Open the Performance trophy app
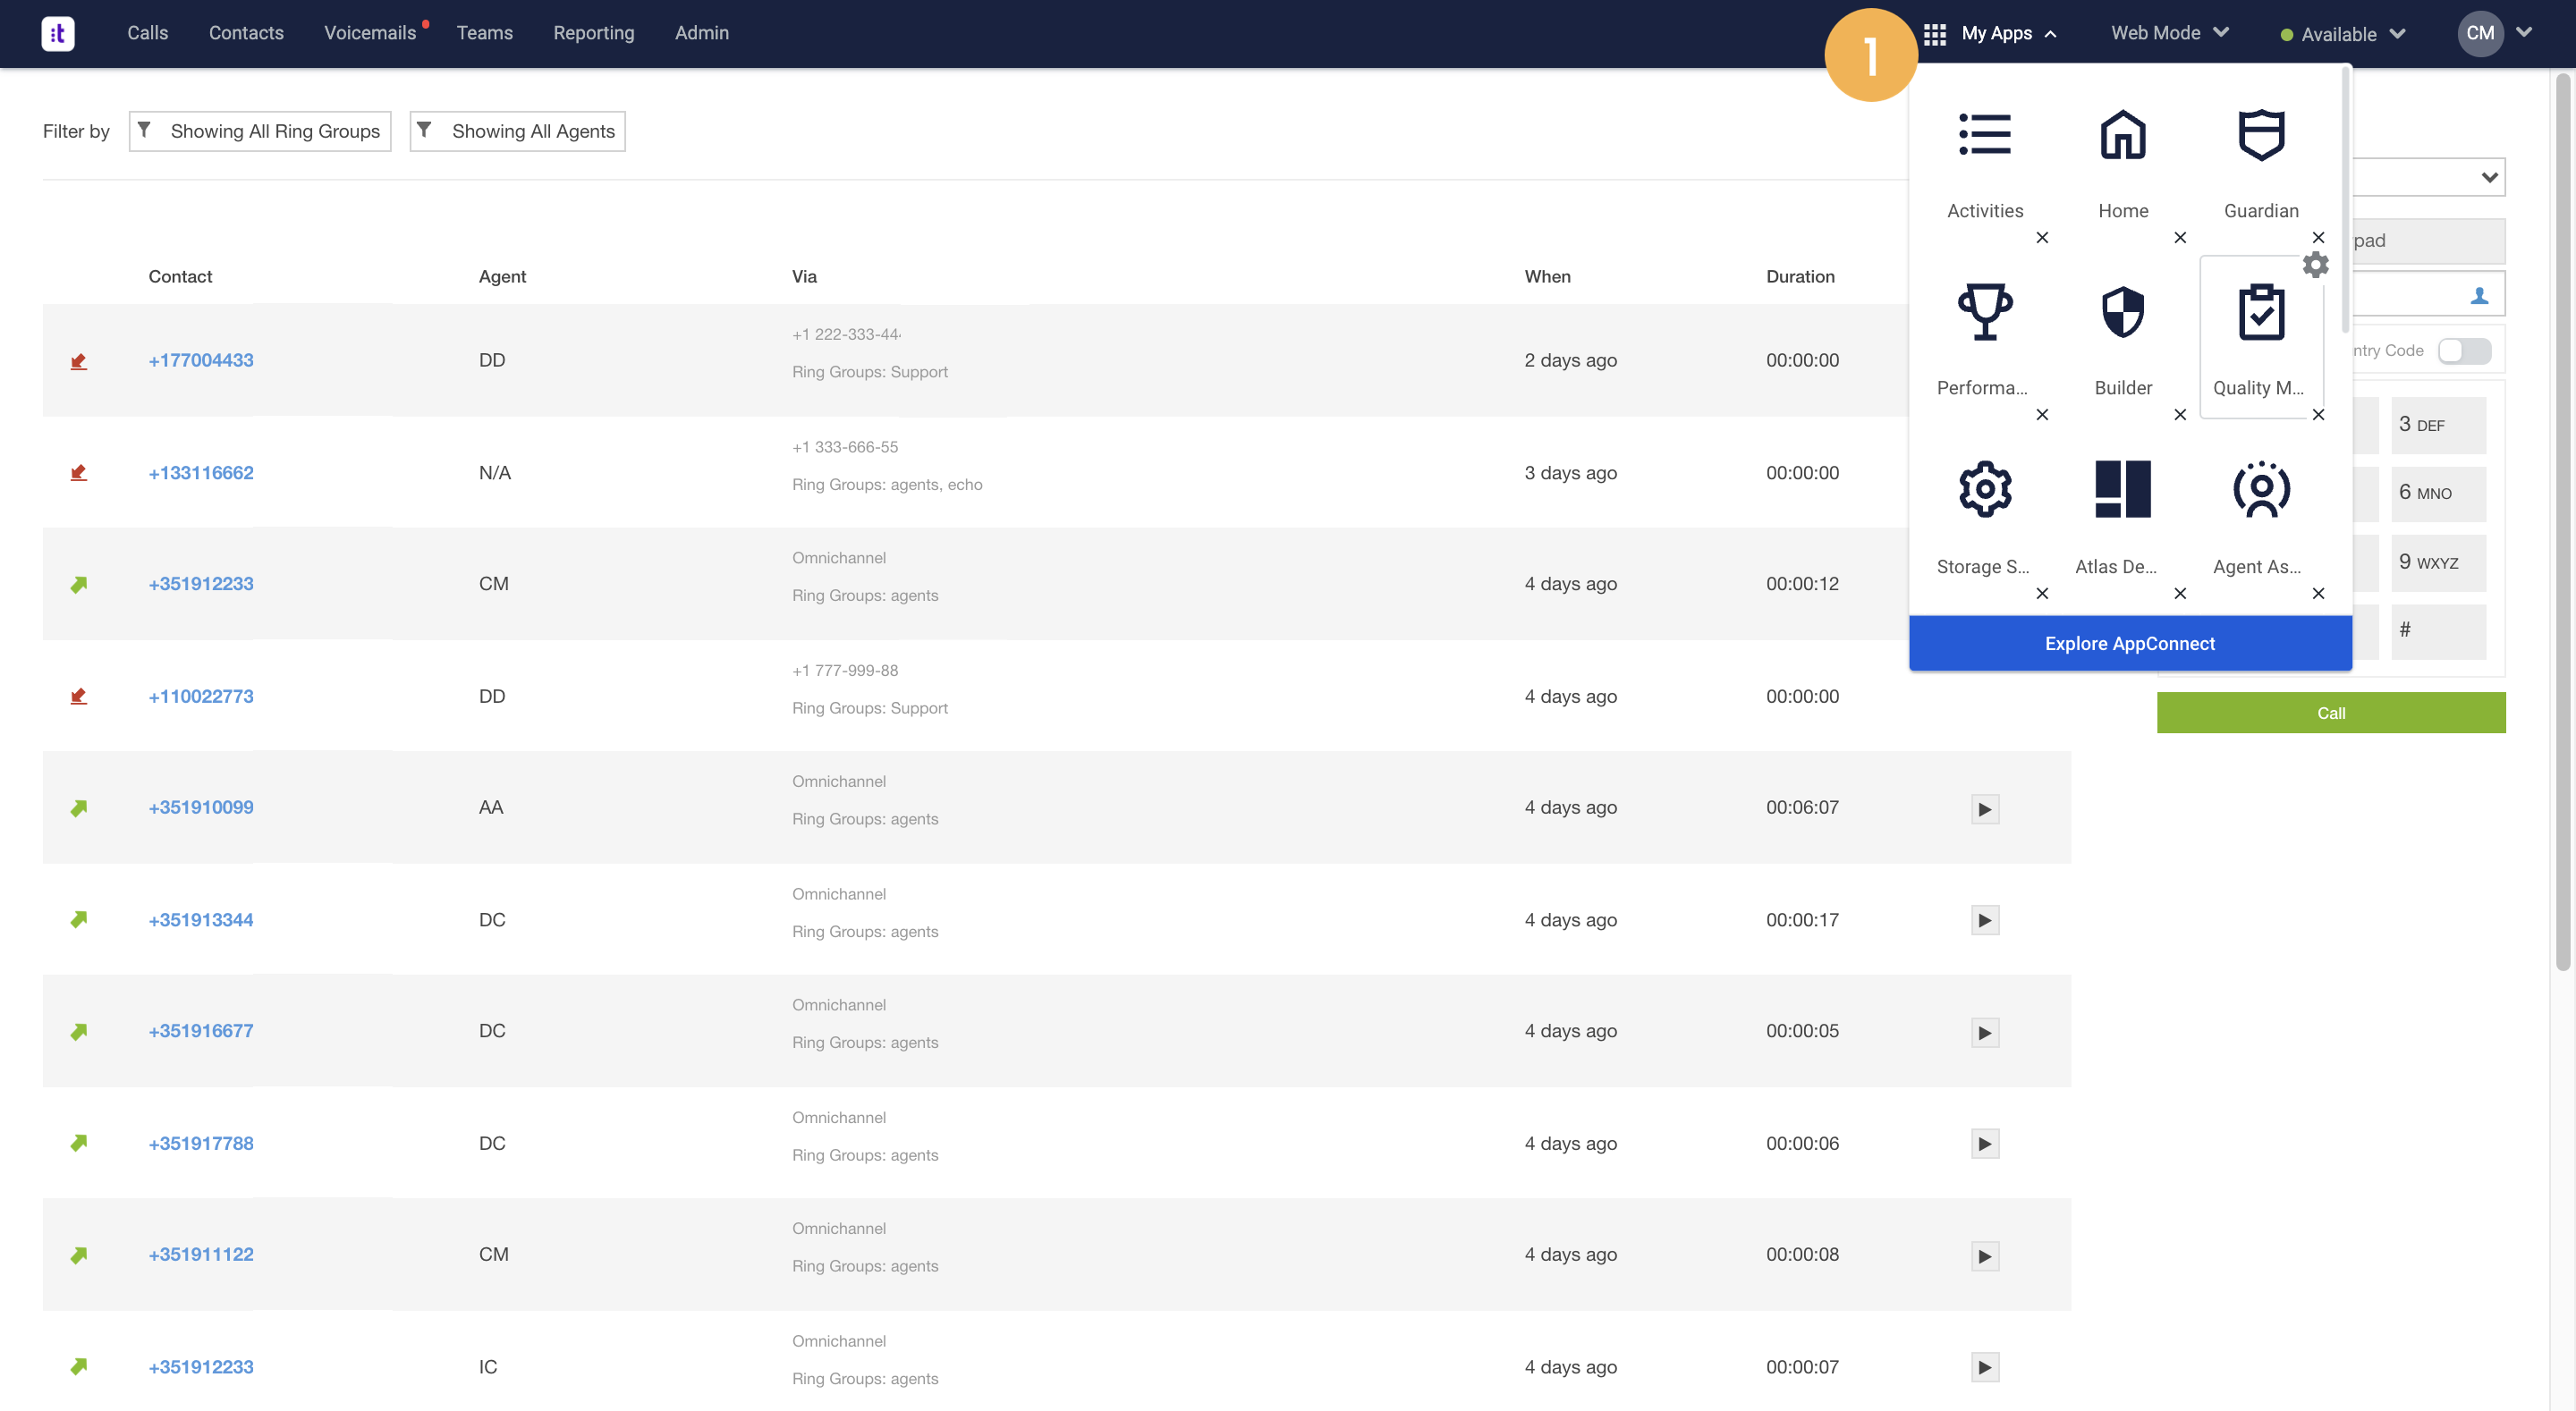Viewport: 2576px width, 1411px height. pos(1984,338)
